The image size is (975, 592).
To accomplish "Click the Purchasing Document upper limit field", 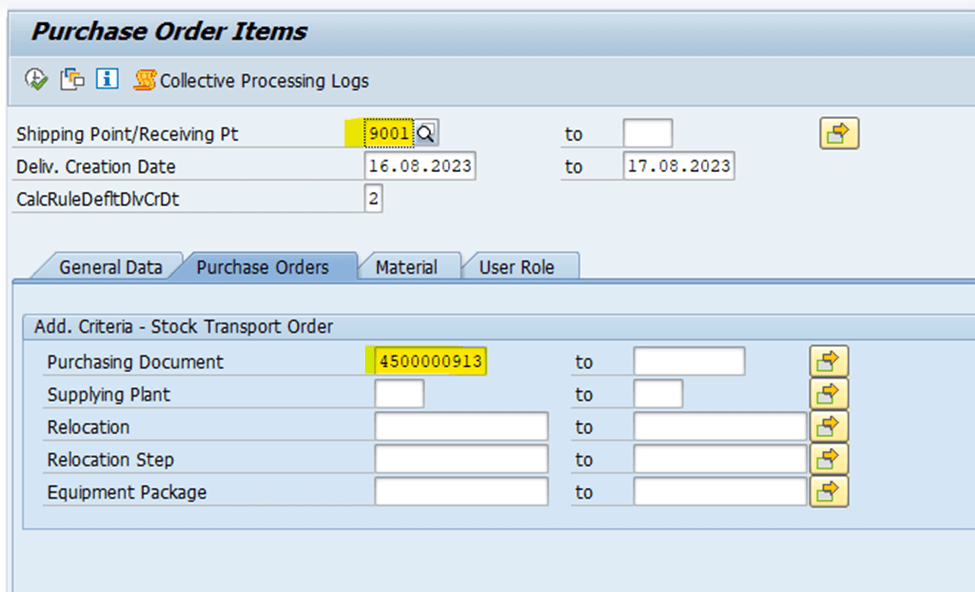I will (x=689, y=361).
